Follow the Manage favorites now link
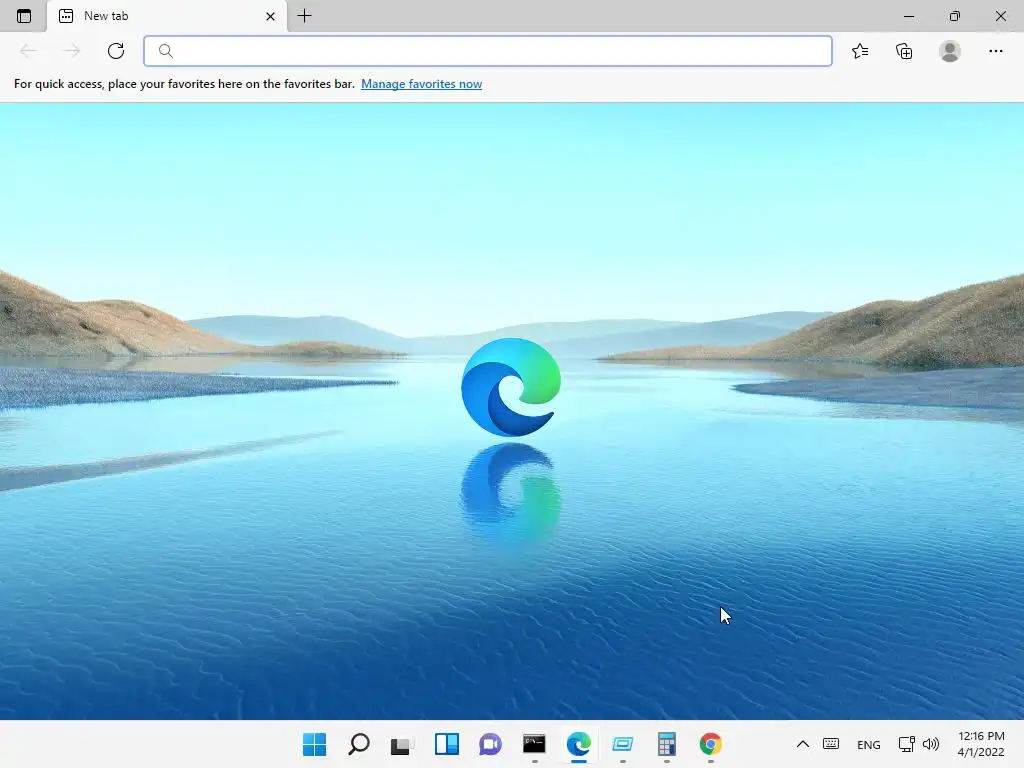The height and width of the screenshot is (768, 1024). [x=421, y=84]
